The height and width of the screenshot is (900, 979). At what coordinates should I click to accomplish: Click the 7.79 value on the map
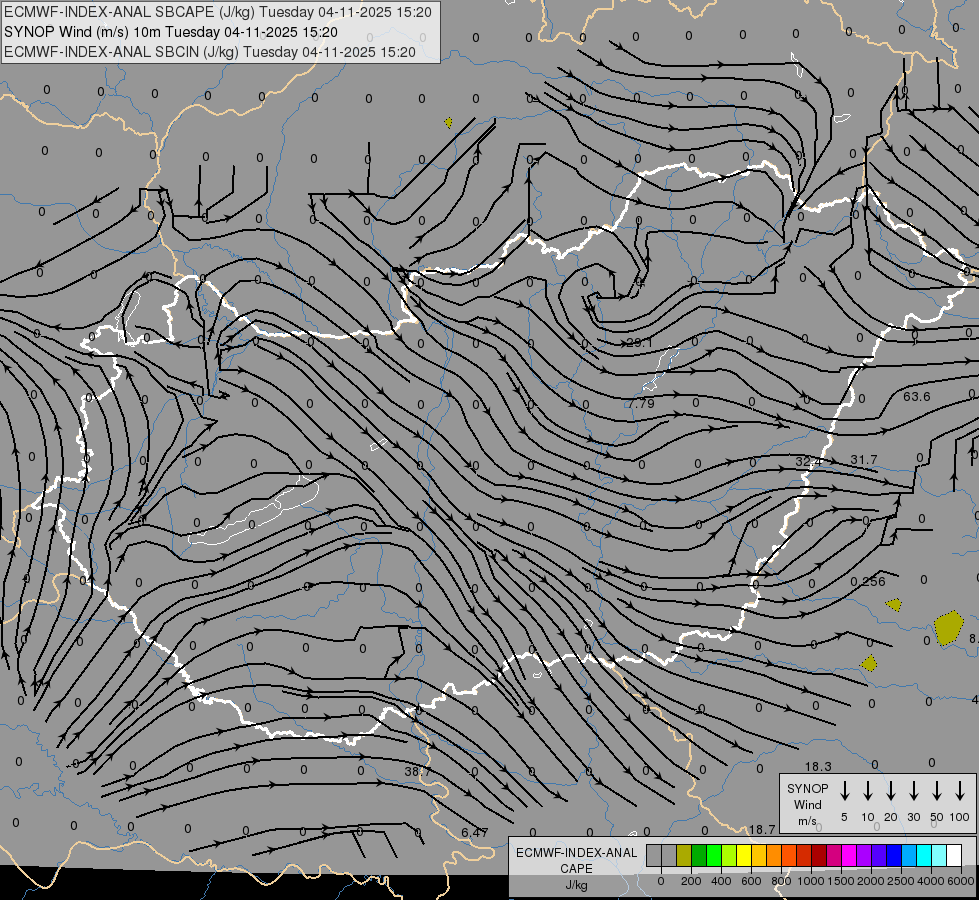click(641, 403)
